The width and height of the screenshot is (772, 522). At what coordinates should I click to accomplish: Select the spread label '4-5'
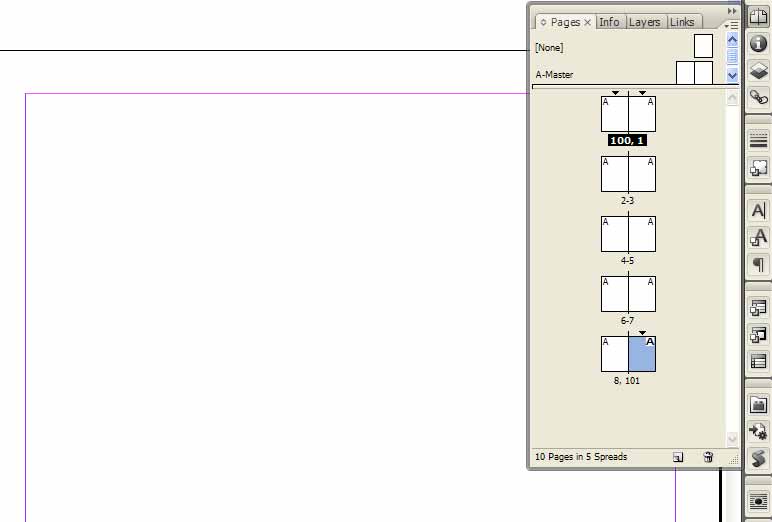[x=627, y=261]
